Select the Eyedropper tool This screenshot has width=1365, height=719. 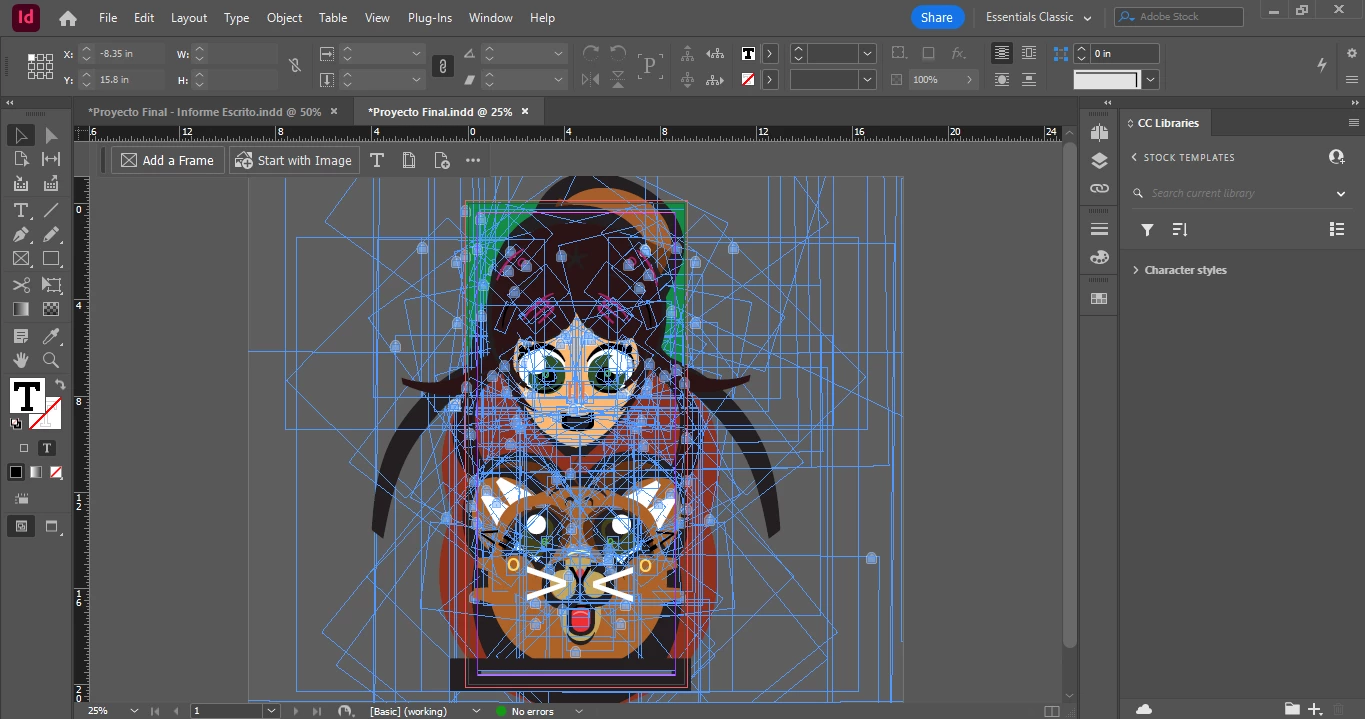click(51, 336)
